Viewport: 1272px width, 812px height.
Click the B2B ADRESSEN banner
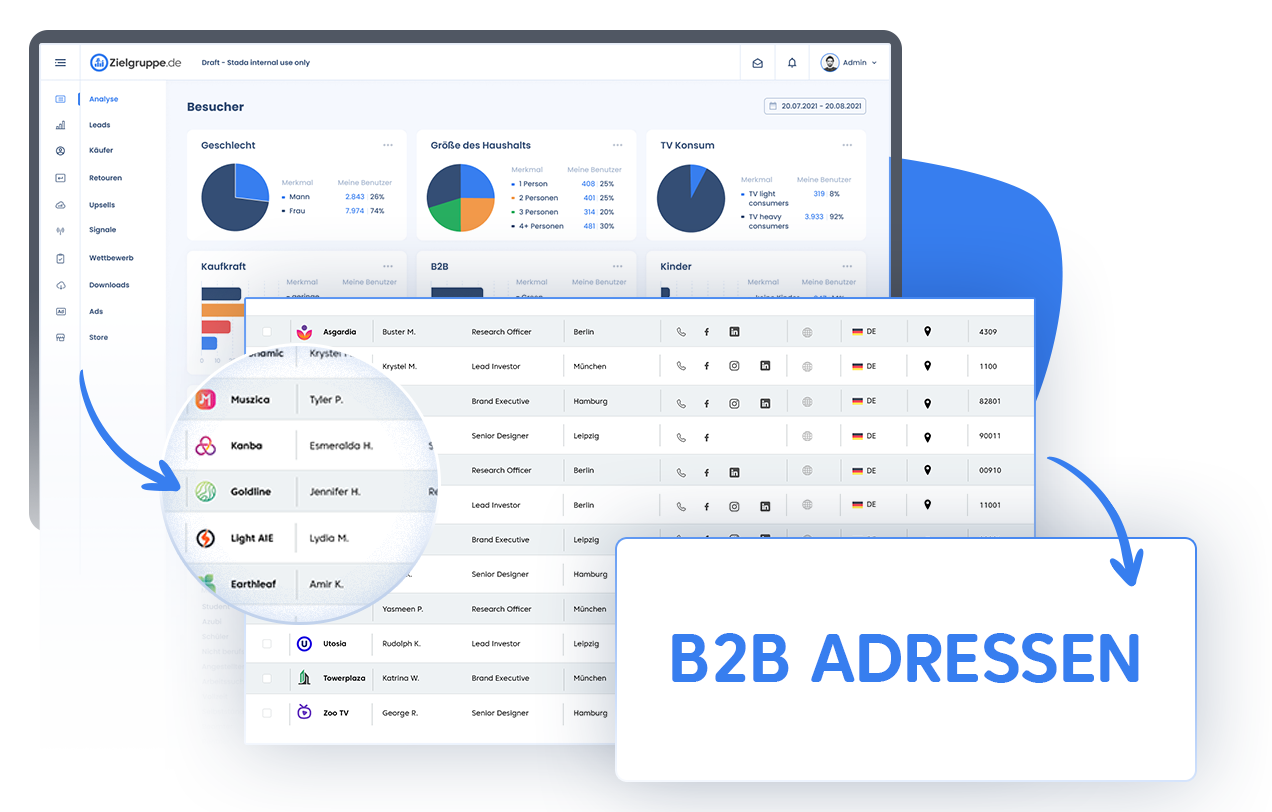(905, 660)
